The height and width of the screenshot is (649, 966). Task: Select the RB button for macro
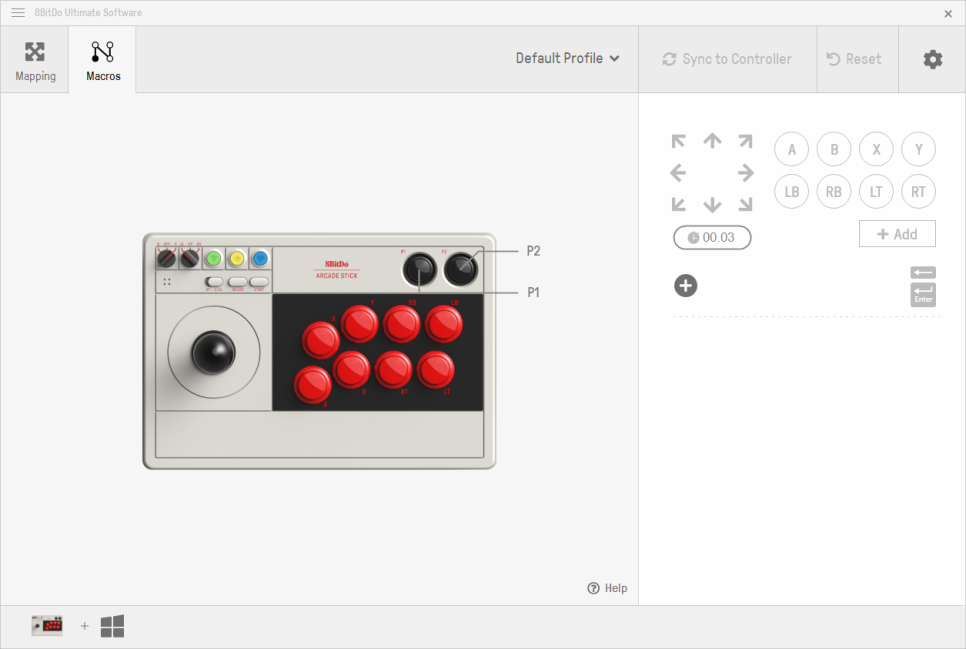[x=834, y=192]
